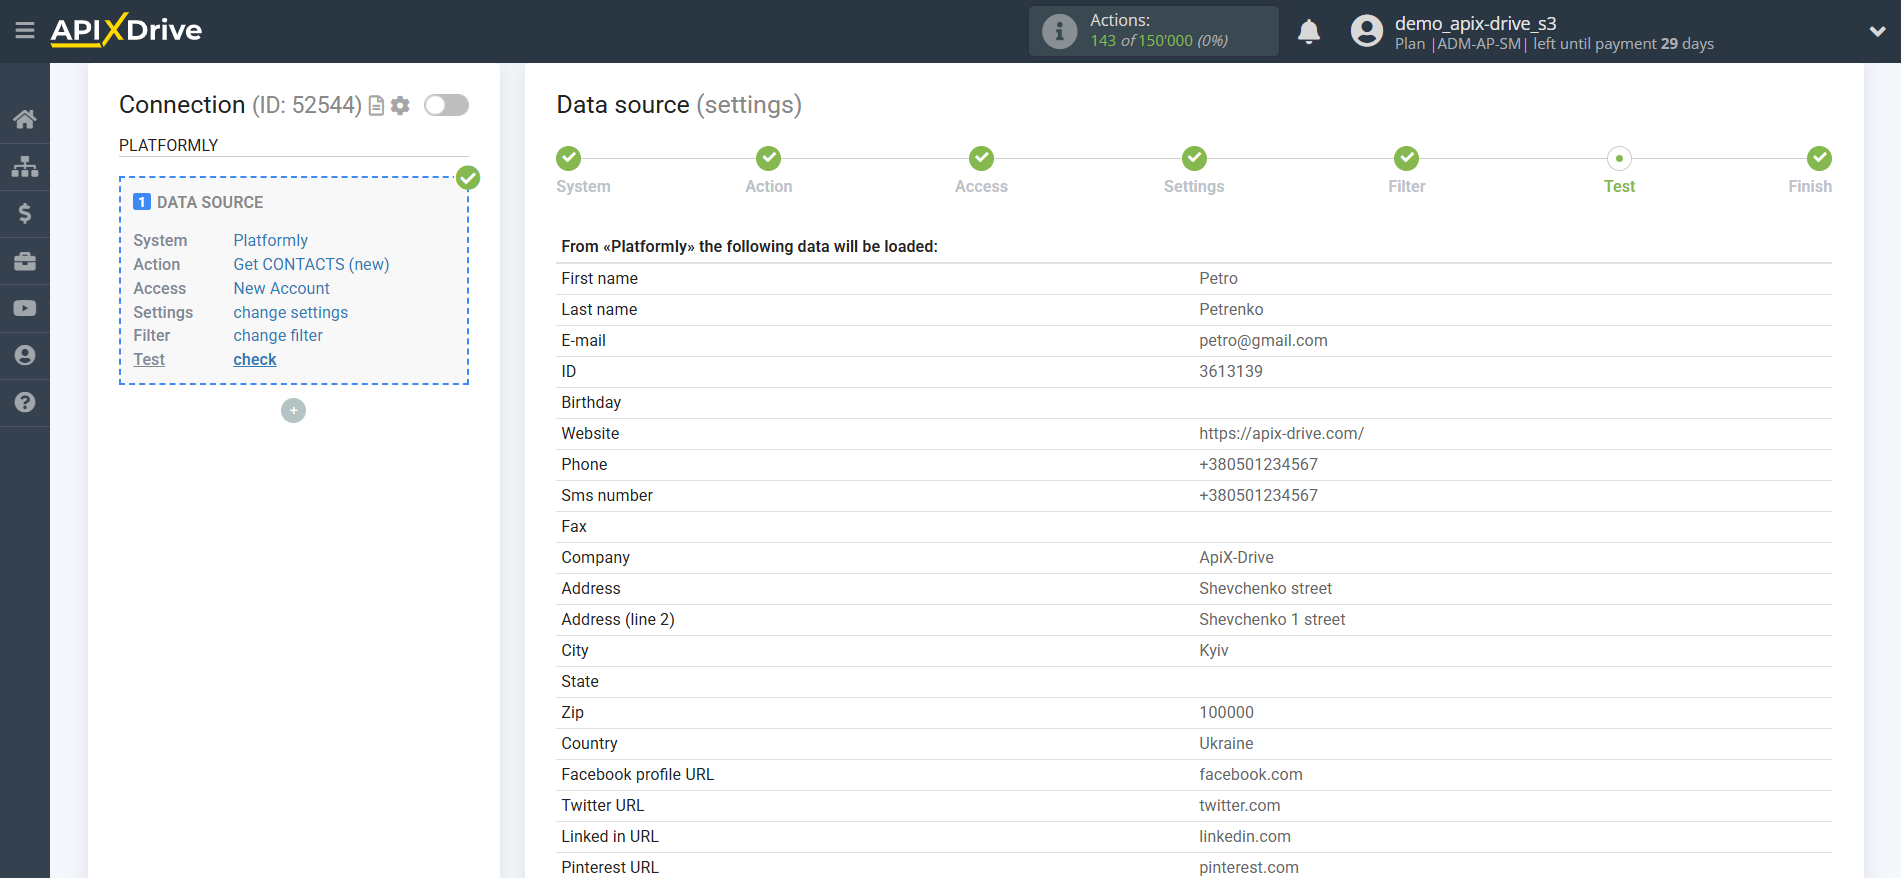Open the connection settings gear

[400, 106]
